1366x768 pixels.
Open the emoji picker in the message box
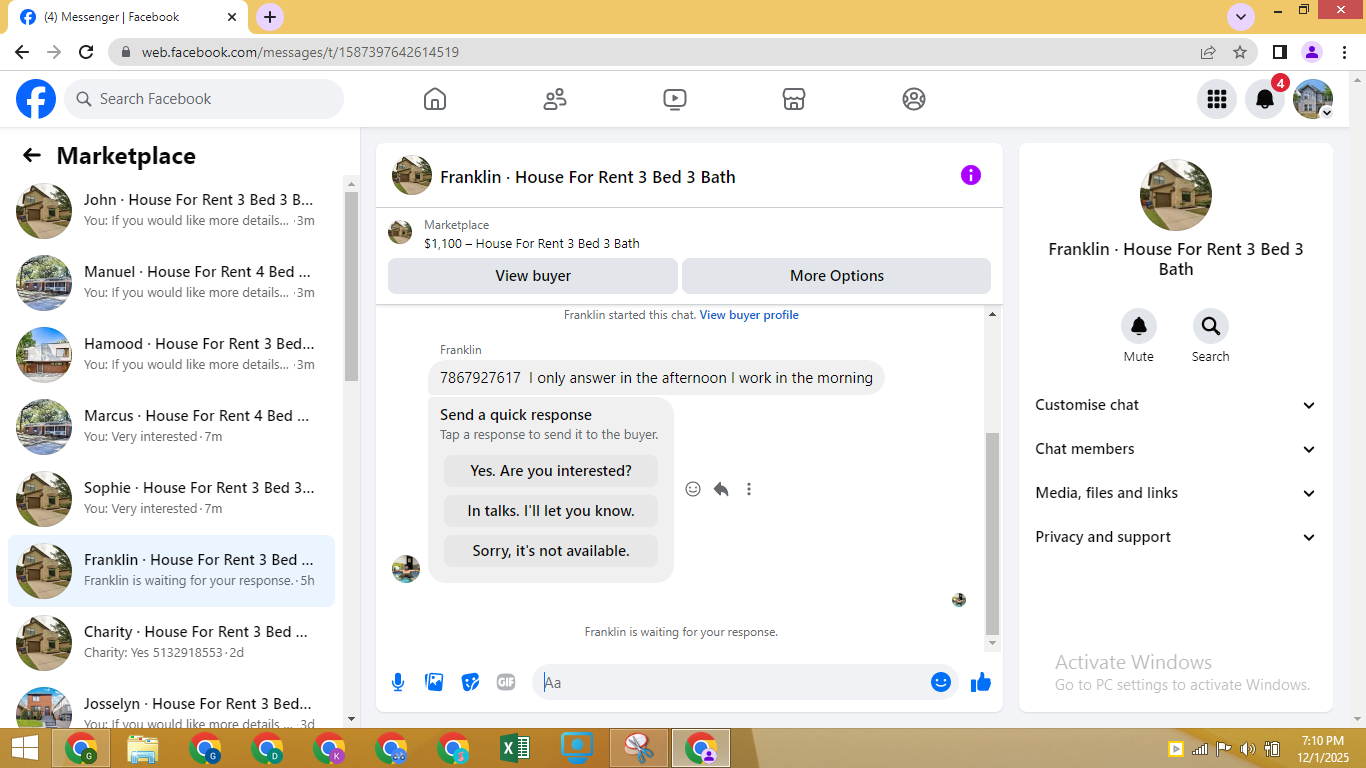941,682
